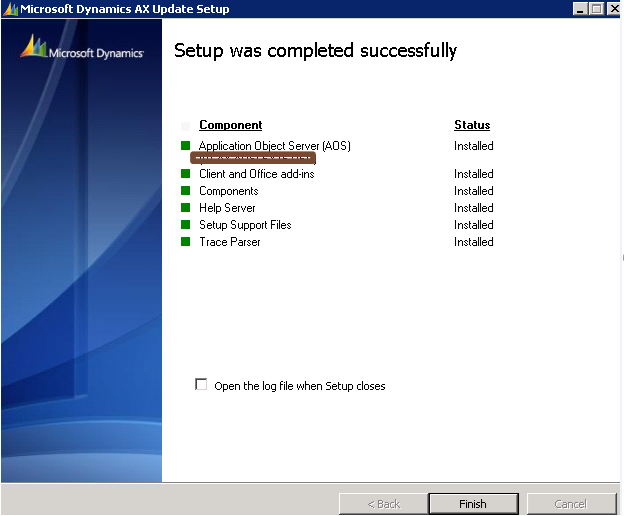Enable Open the log file when Setup closes
Viewport: 624px width, 516px height.
[x=201, y=385]
